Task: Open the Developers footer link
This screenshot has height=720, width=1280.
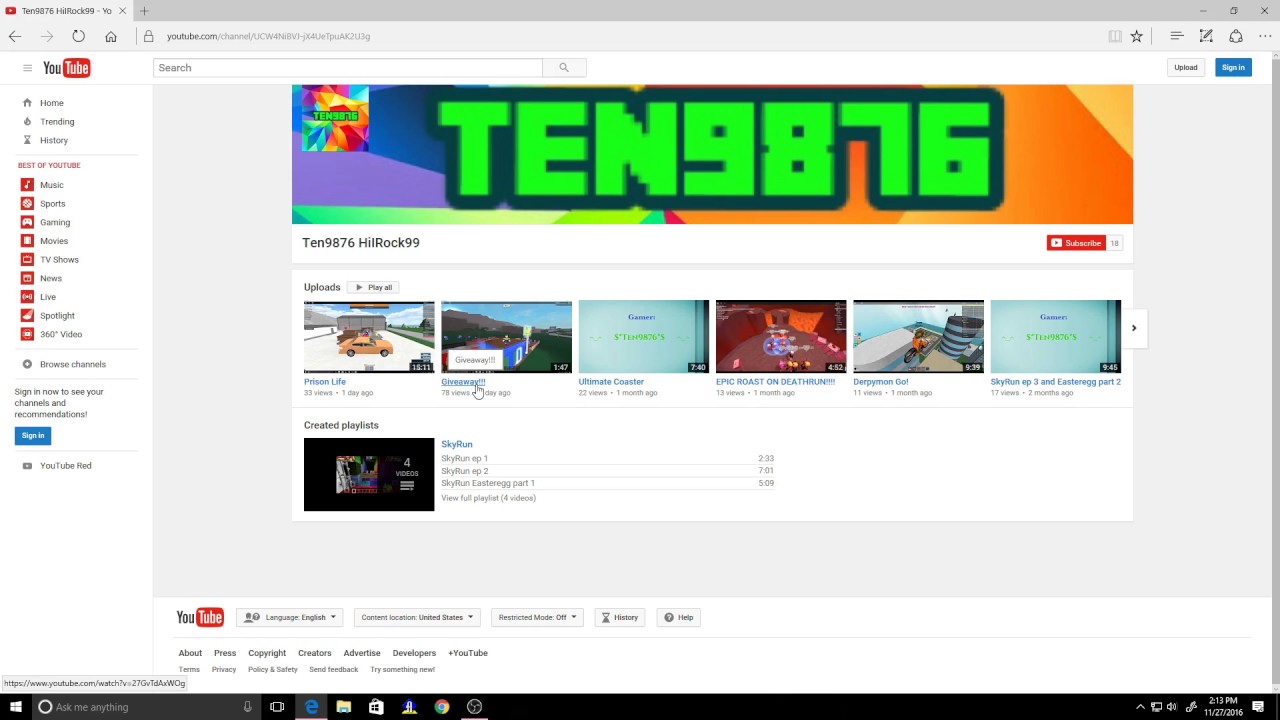Action: pyautogui.click(x=414, y=653)
